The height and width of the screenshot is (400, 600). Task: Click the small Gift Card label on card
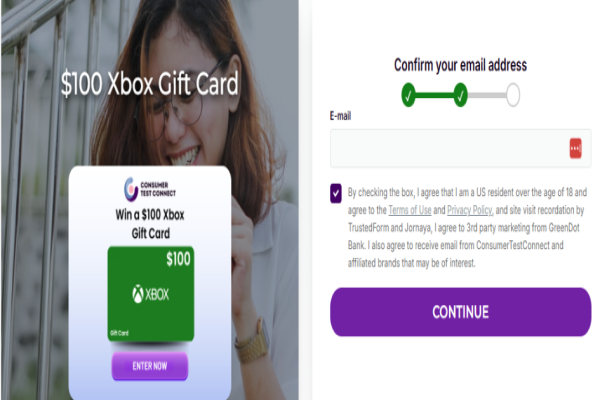119,333
